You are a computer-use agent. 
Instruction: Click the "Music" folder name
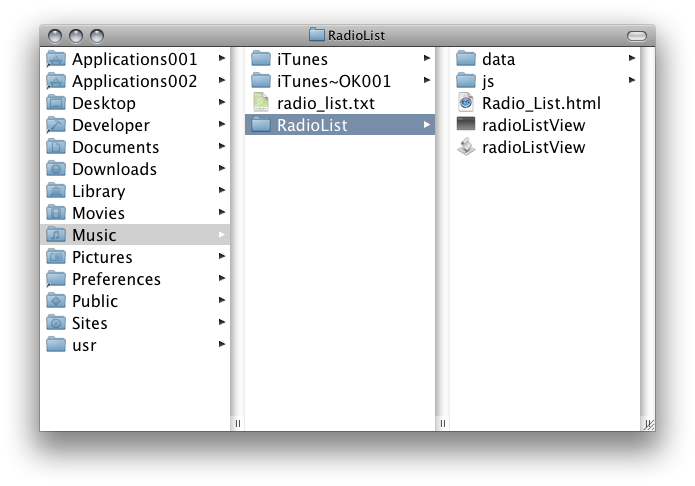click(x=94, y=235)
